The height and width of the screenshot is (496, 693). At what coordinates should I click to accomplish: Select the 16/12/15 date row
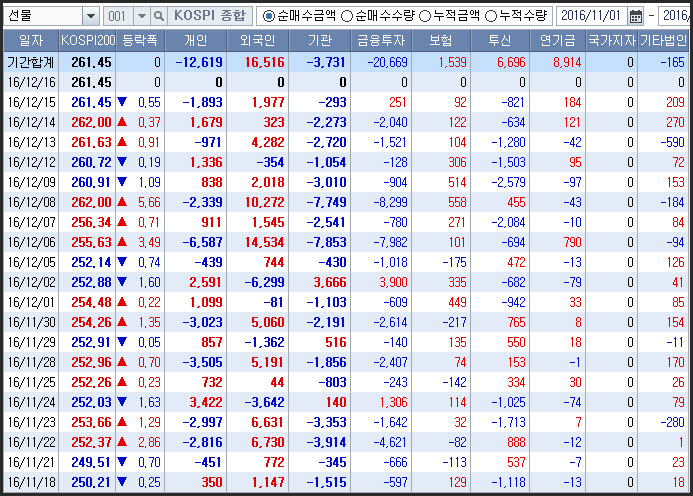[346, 102]
